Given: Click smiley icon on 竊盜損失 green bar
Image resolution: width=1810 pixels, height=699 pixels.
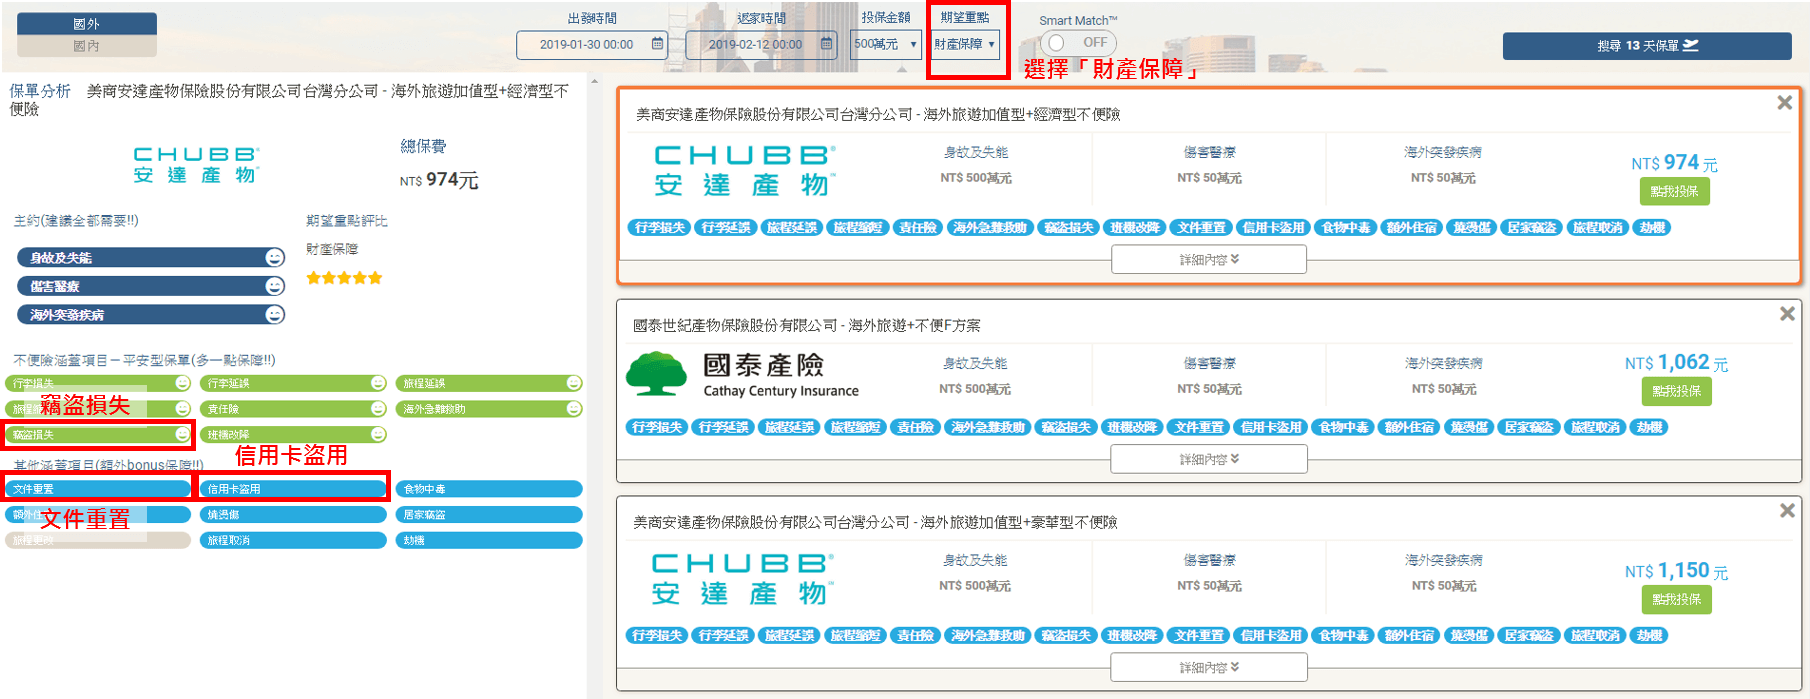Looking at the screenshot, I should click(182, 434).
